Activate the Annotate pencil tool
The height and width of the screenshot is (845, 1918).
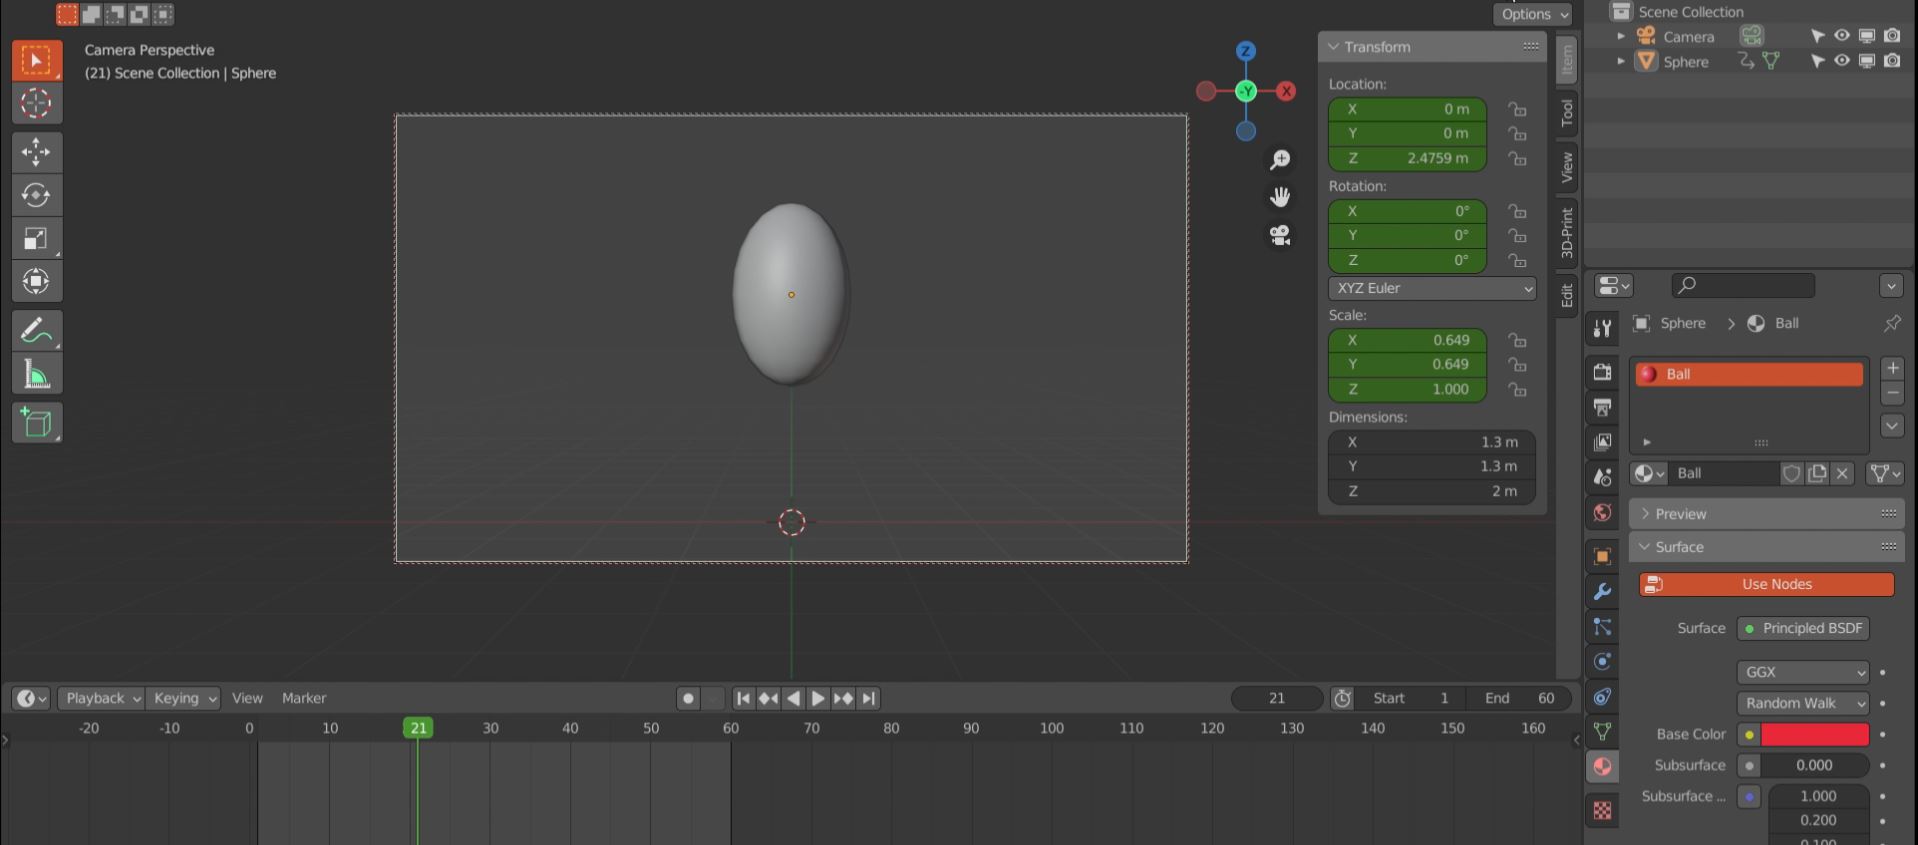(36, 330)
